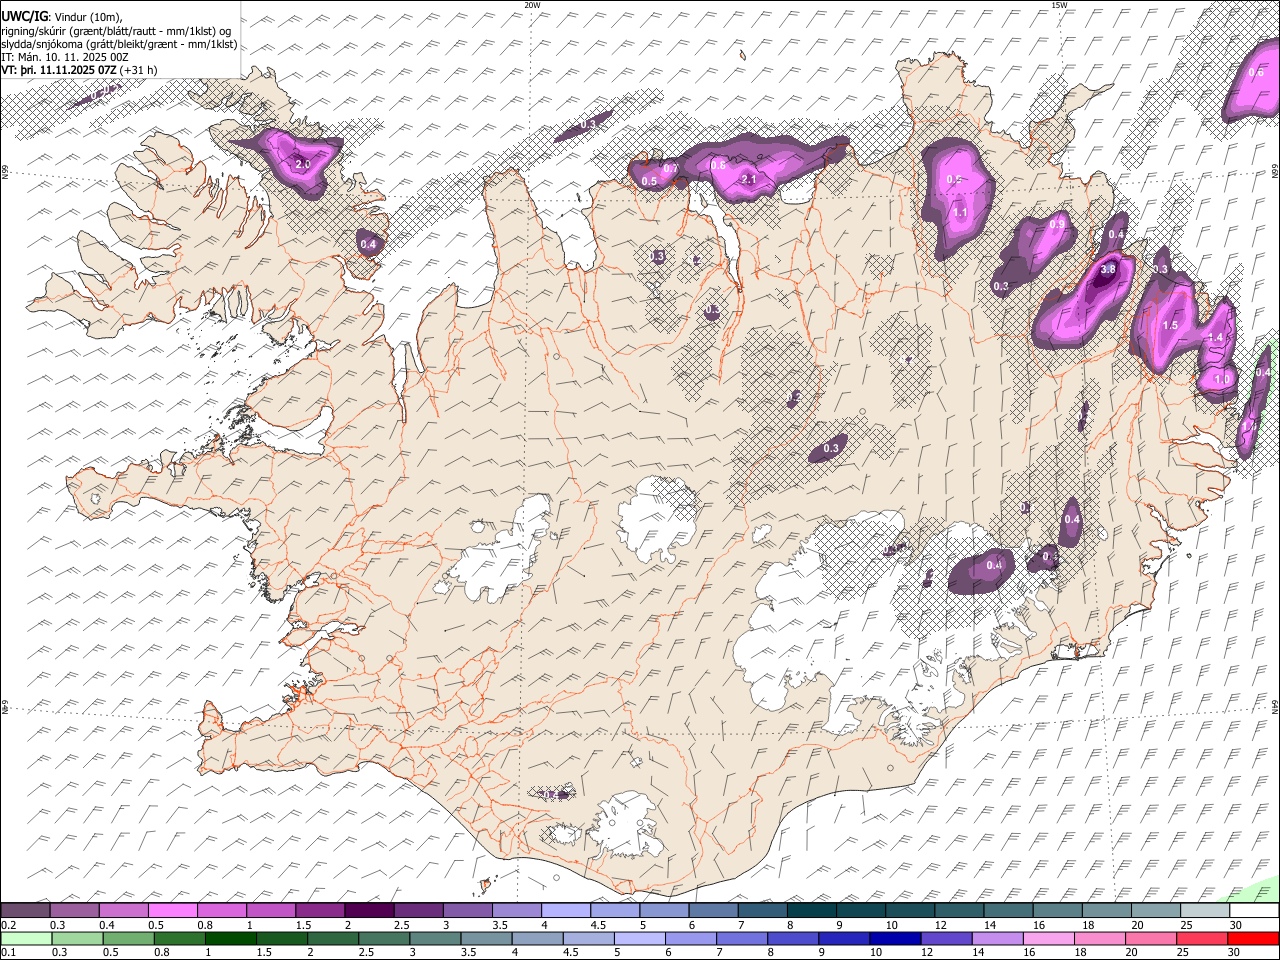
Task: Click the '0.9' snowfall value in the northeast
Action: point(1057,225)
